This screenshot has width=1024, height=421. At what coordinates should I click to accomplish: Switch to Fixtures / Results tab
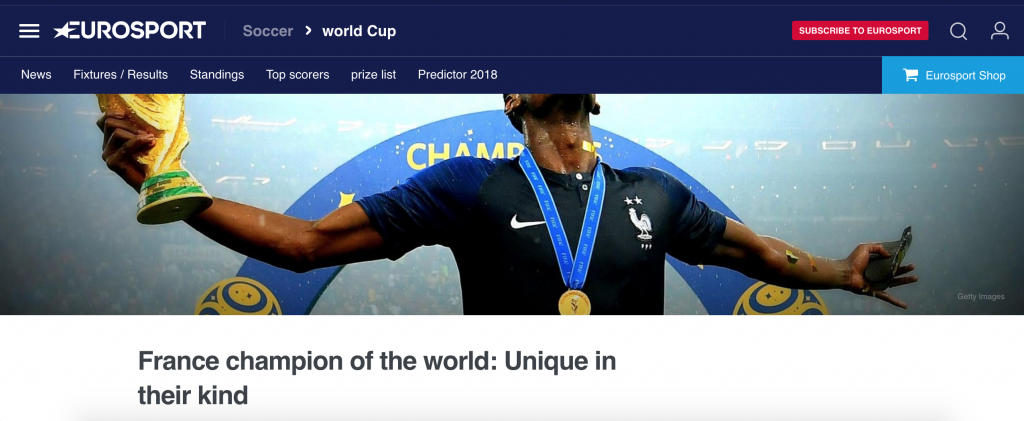point(121,75)
